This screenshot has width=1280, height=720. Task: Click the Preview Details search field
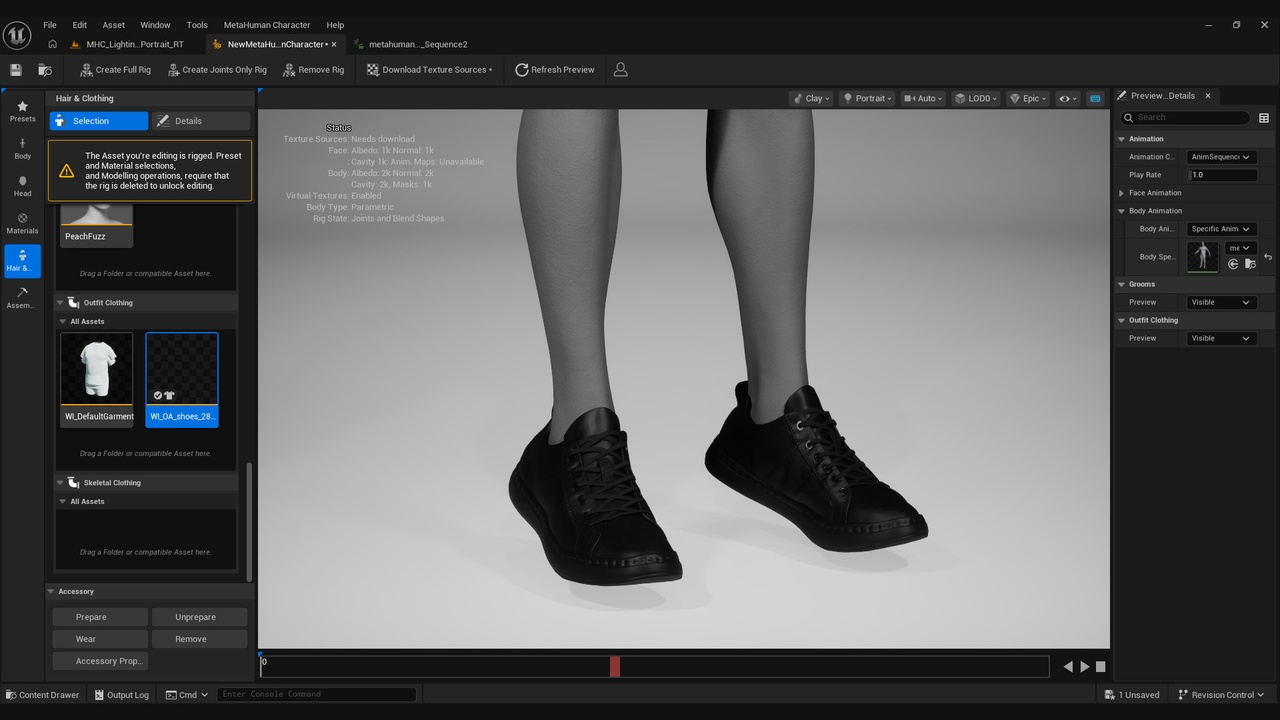point(1186,118)
